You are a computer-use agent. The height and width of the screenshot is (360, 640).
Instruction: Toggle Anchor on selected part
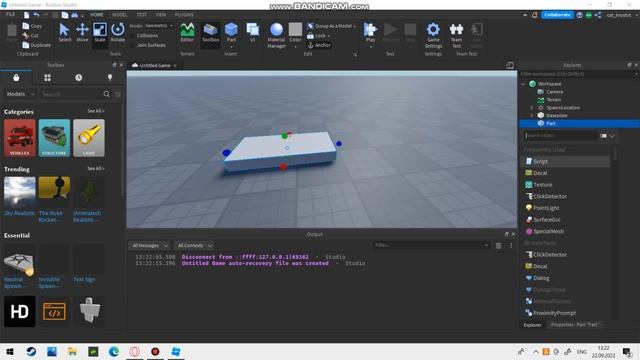[x=319, y=45]
